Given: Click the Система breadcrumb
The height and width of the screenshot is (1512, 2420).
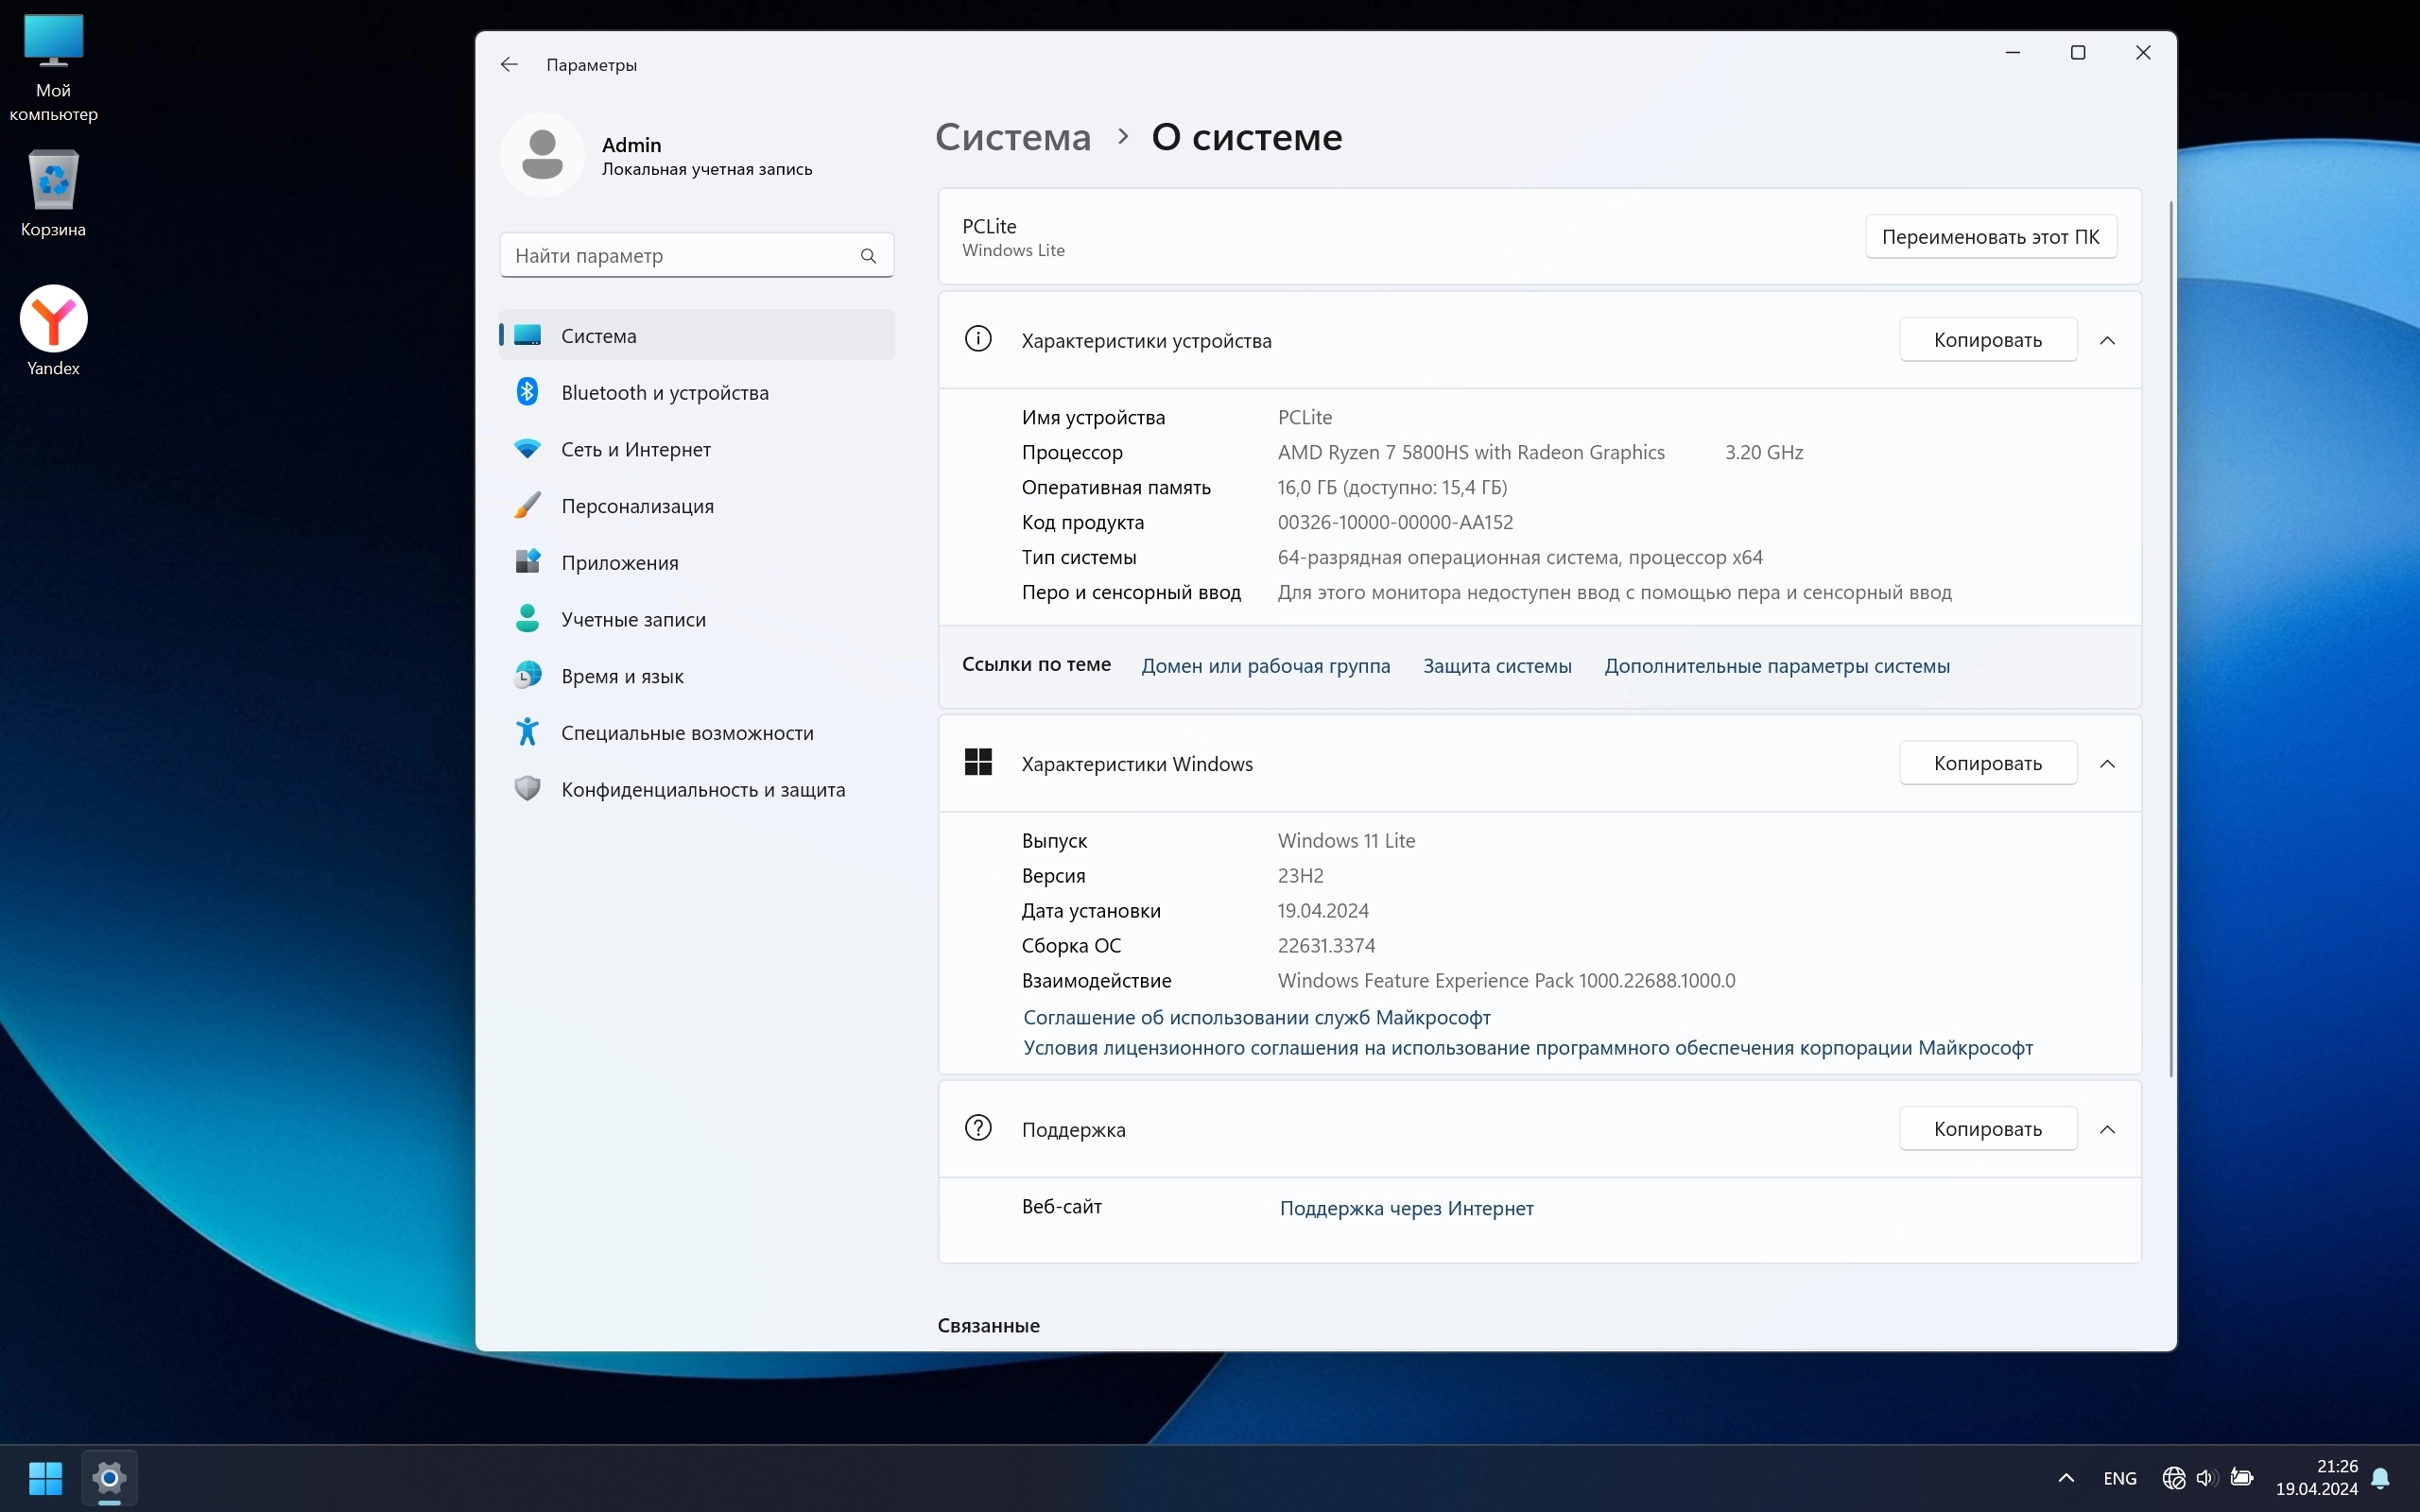Looking at the screenshot, I should (x=1012, y=137).
